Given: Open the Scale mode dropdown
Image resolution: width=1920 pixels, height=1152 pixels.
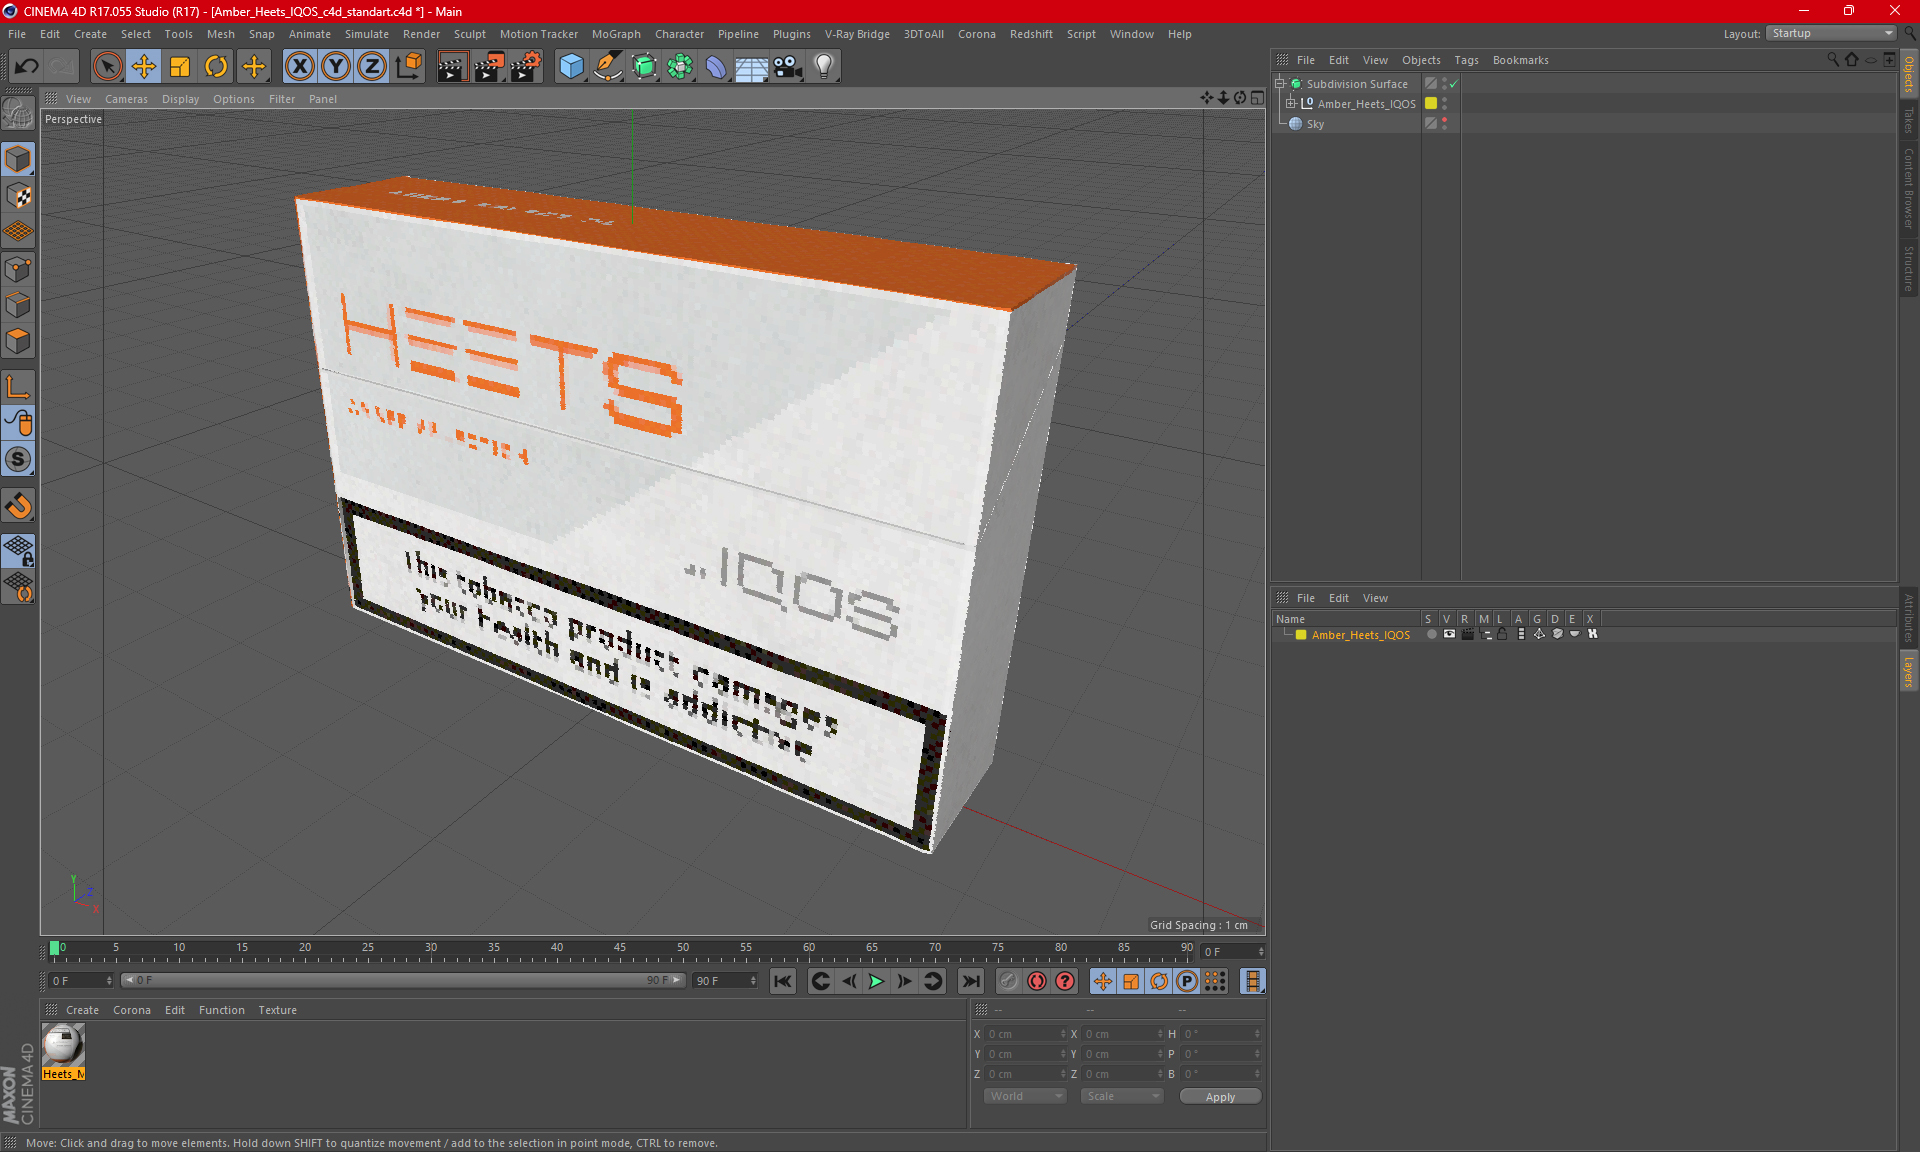Looking at the screenshot, I should coord(1122,1096).
